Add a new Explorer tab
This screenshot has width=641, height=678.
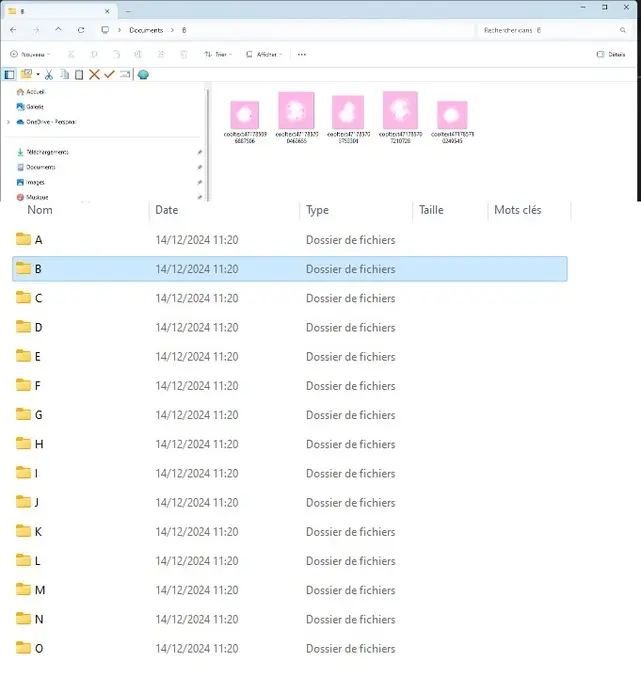point(128,11)
